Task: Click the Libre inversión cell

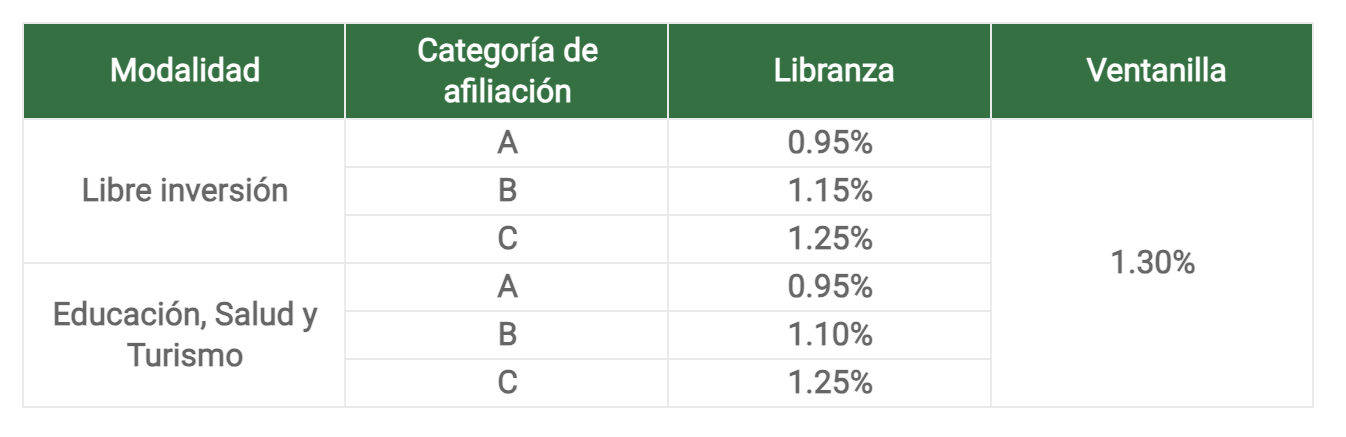Action: tap(184, 191)
